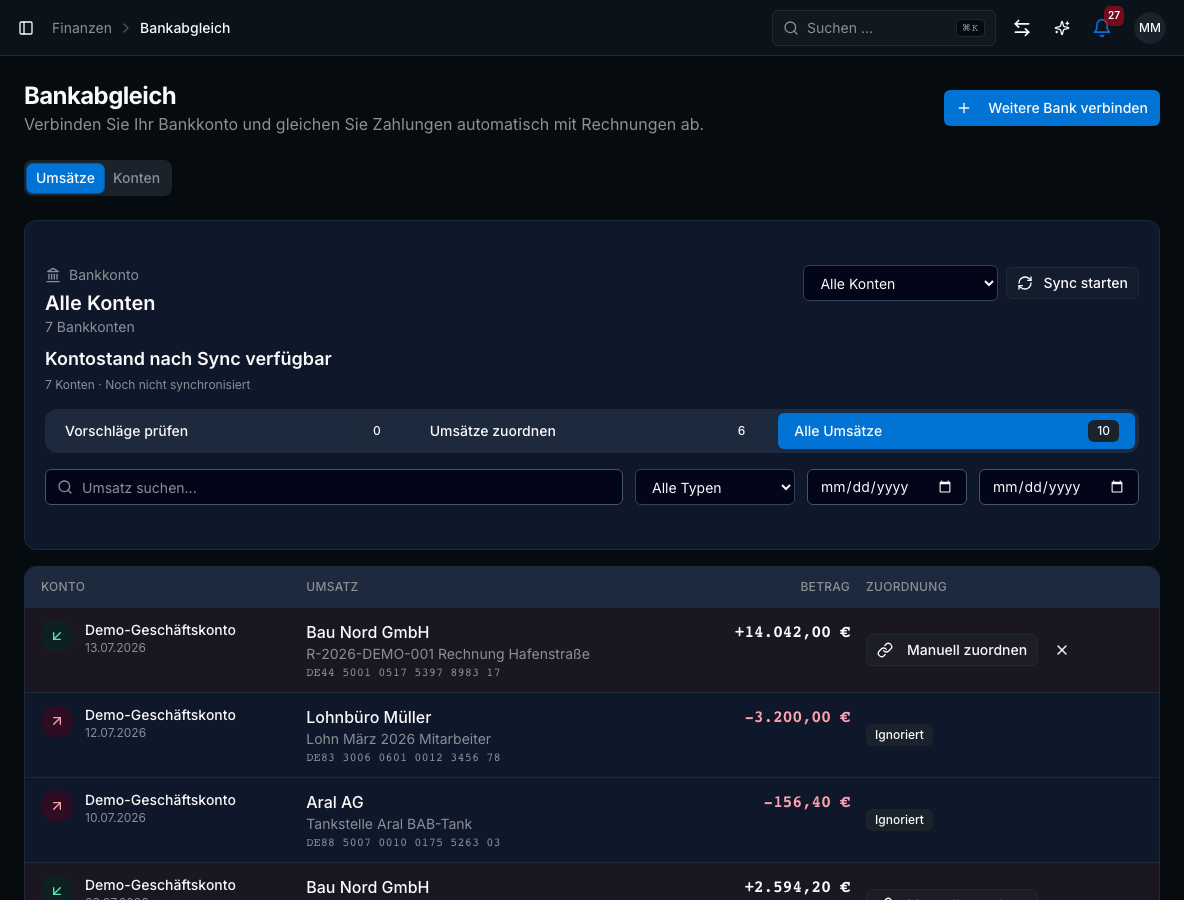This screenshot has width=1184, height=900.
Task: Click IBAN DE44 5001 0517 5397 8983 17
Action: [x=403, y=673]
